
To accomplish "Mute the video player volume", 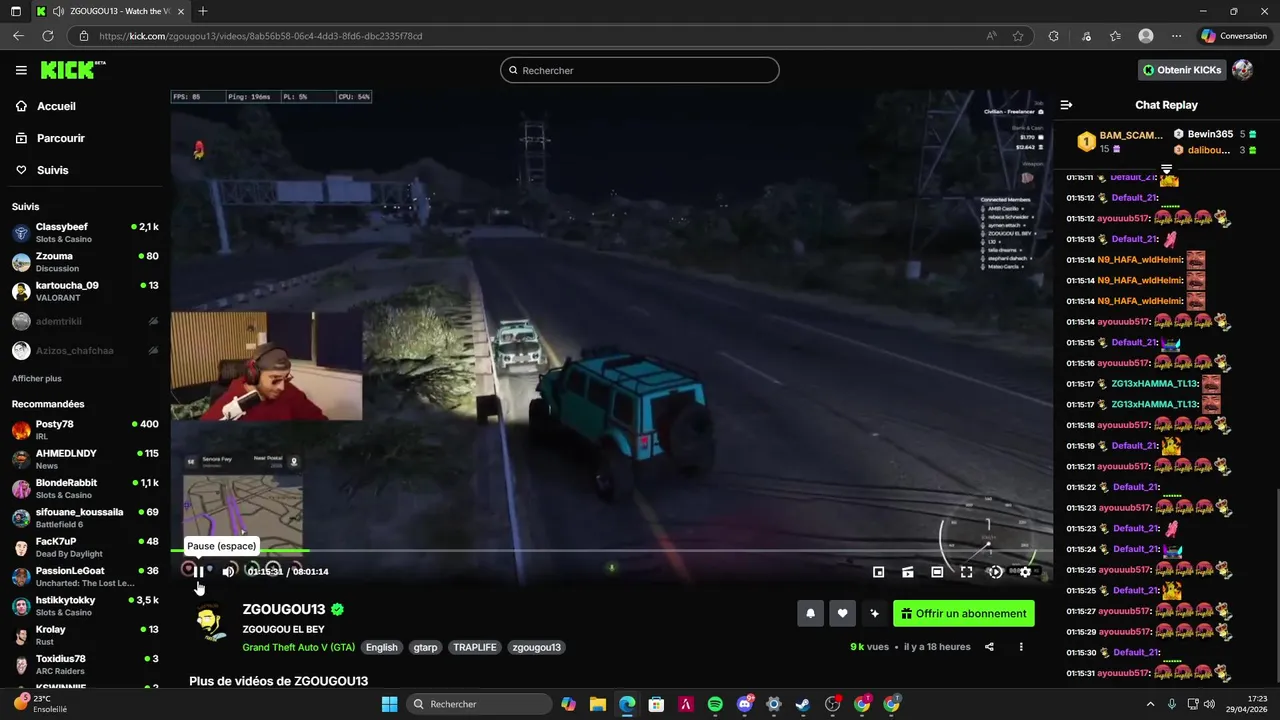I will click(228, 572).
